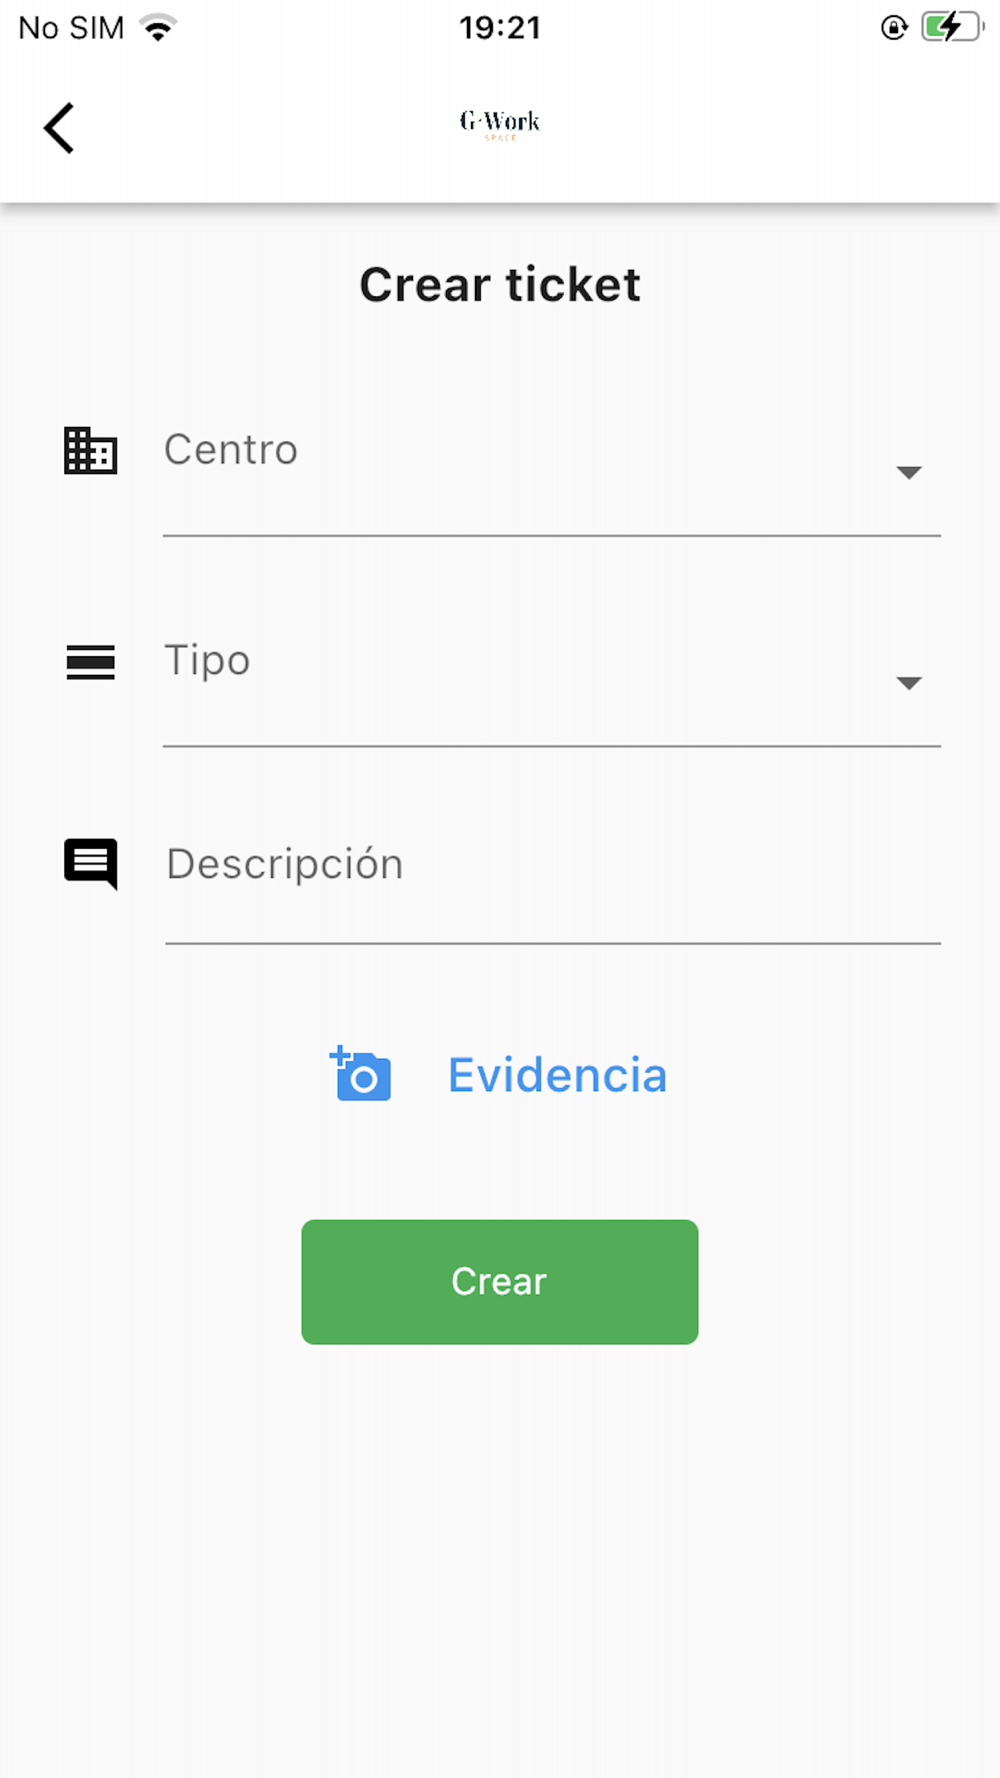This screenshot has width=1000, height=1778.
Task: Go back using the arrow icon
Action: [x=59, y=128]
